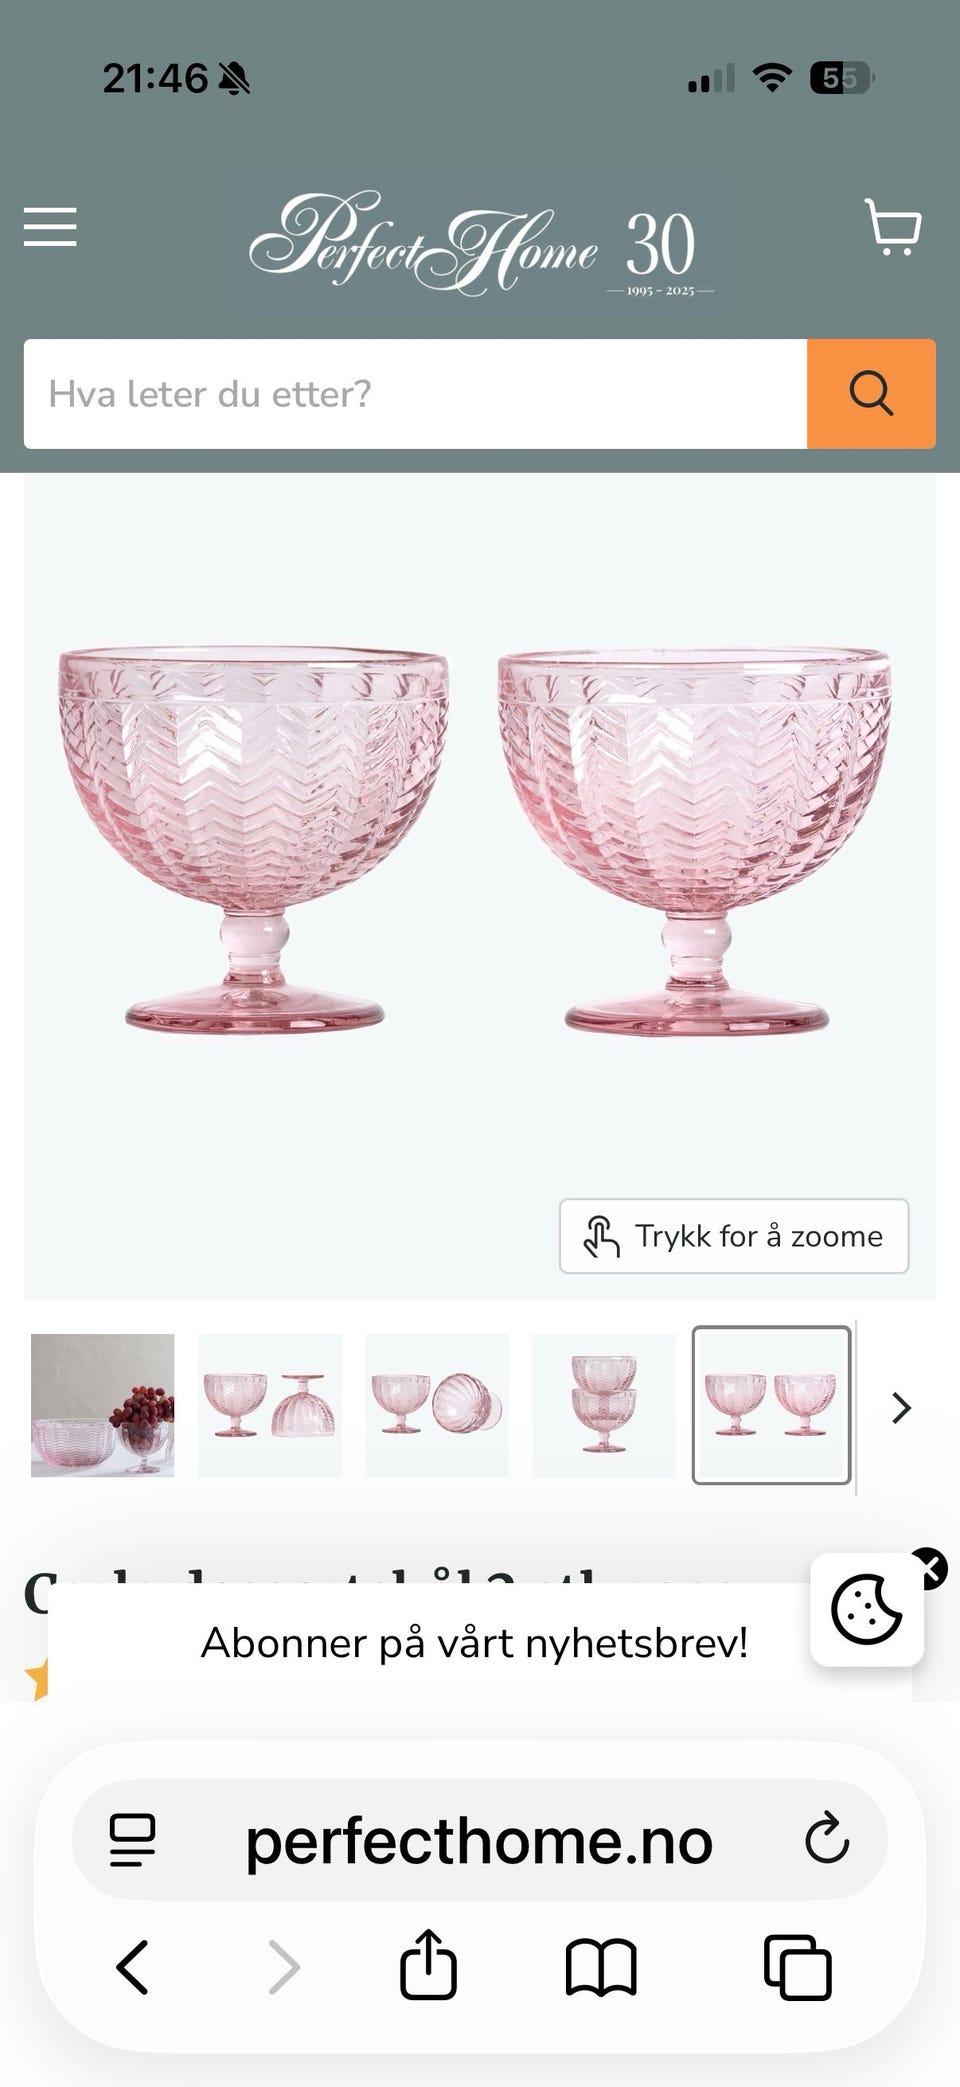Viewport: 960px width, 2087px height.
Task: Select thumbnail with two stacked bowls
Action: (x=604, y=1405)
